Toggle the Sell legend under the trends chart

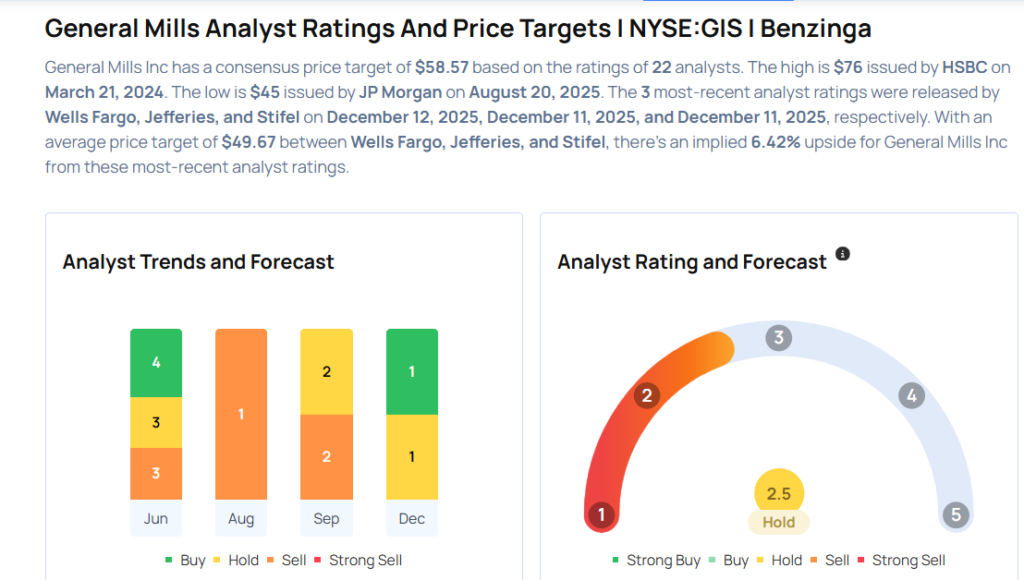click(x=286, y=560)
